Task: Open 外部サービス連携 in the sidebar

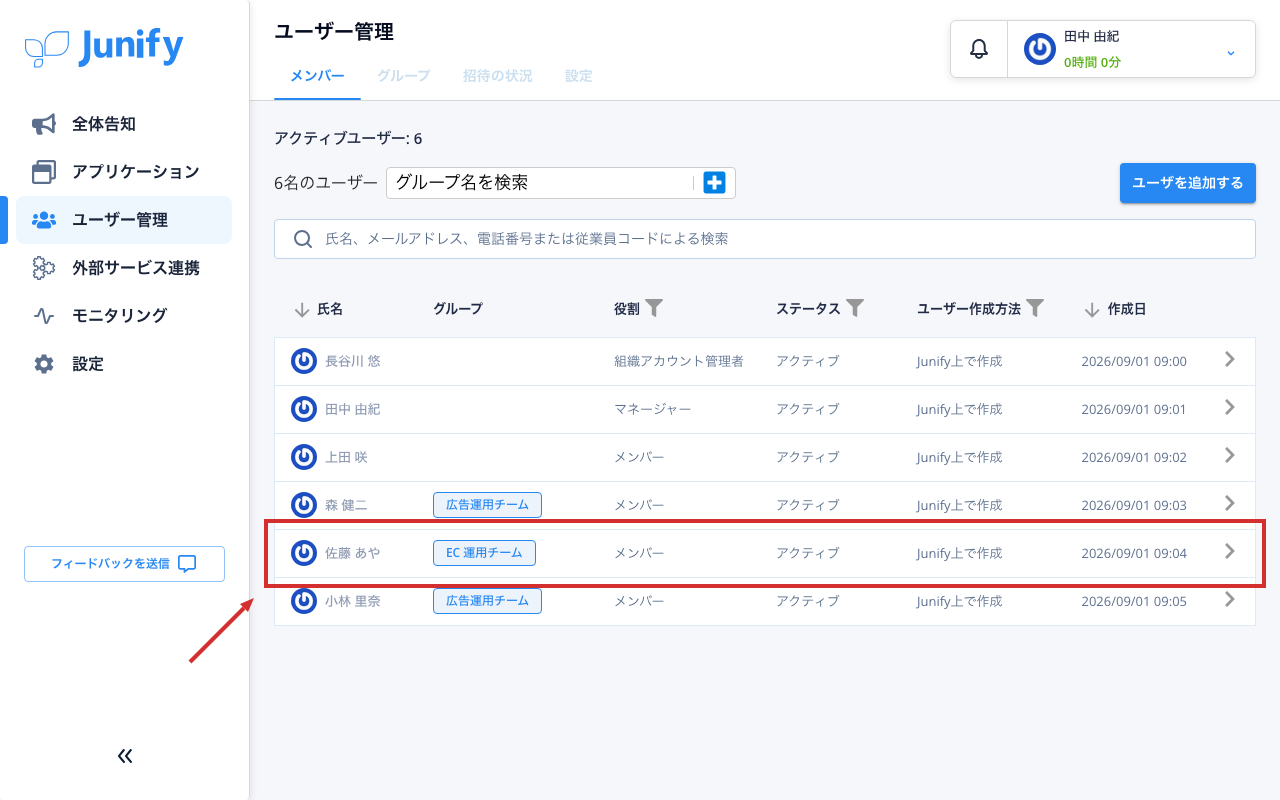Action: pos(124,268)
